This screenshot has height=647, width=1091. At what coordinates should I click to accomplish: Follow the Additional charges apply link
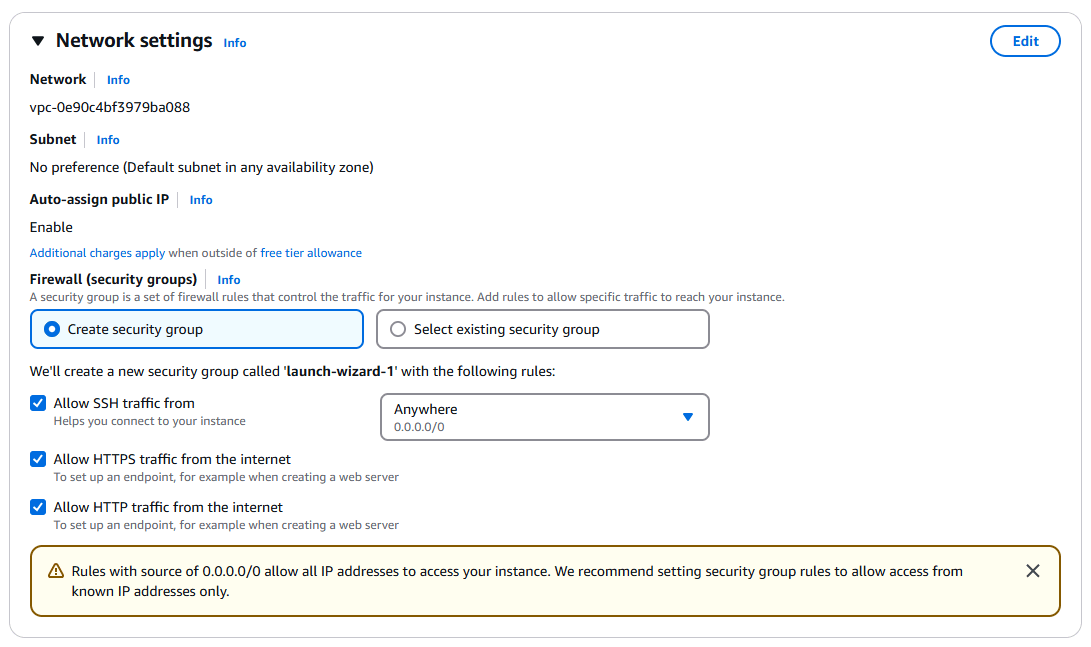97,253
